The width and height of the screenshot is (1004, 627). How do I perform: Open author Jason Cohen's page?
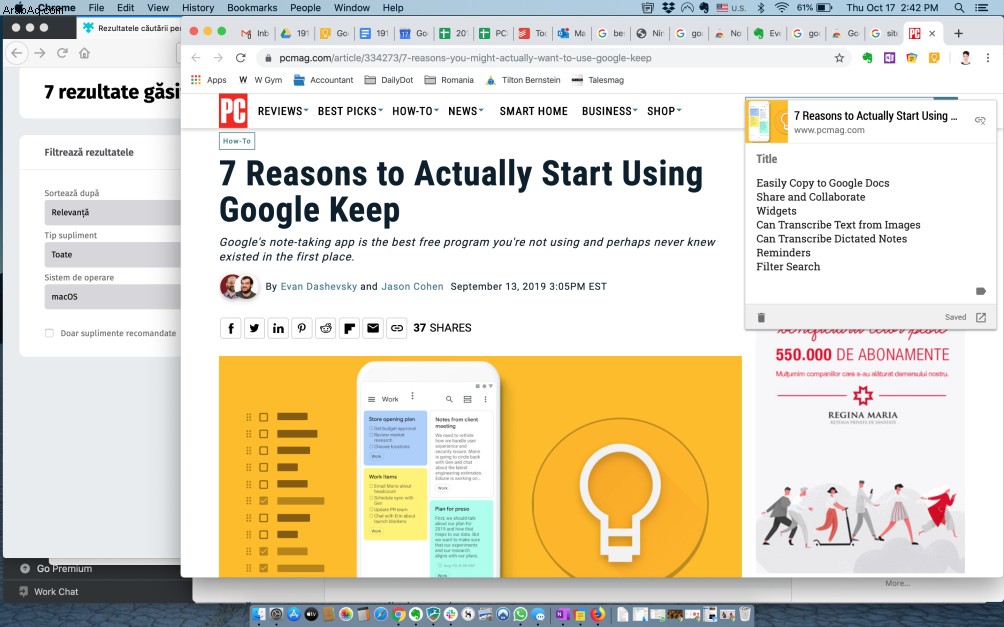412,286
